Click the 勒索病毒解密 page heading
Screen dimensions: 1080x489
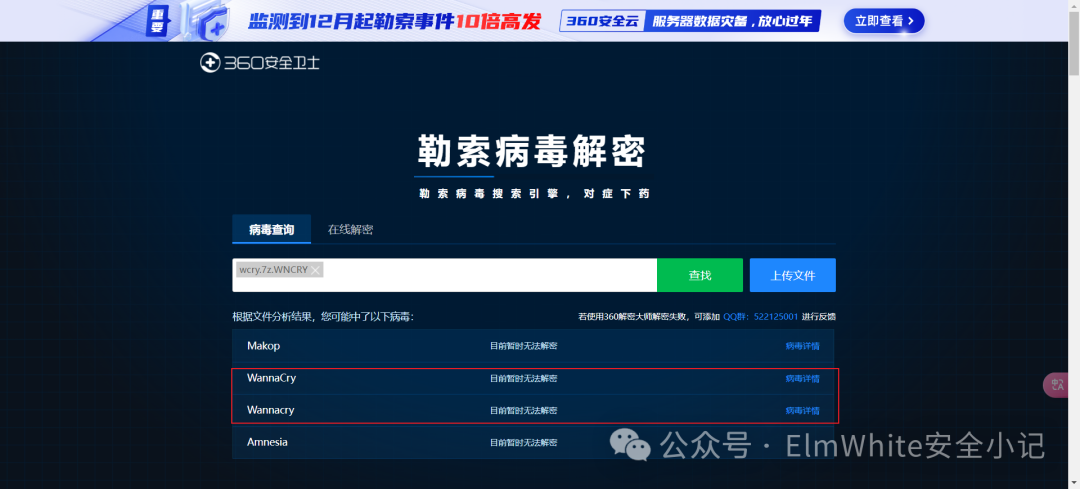532,150
